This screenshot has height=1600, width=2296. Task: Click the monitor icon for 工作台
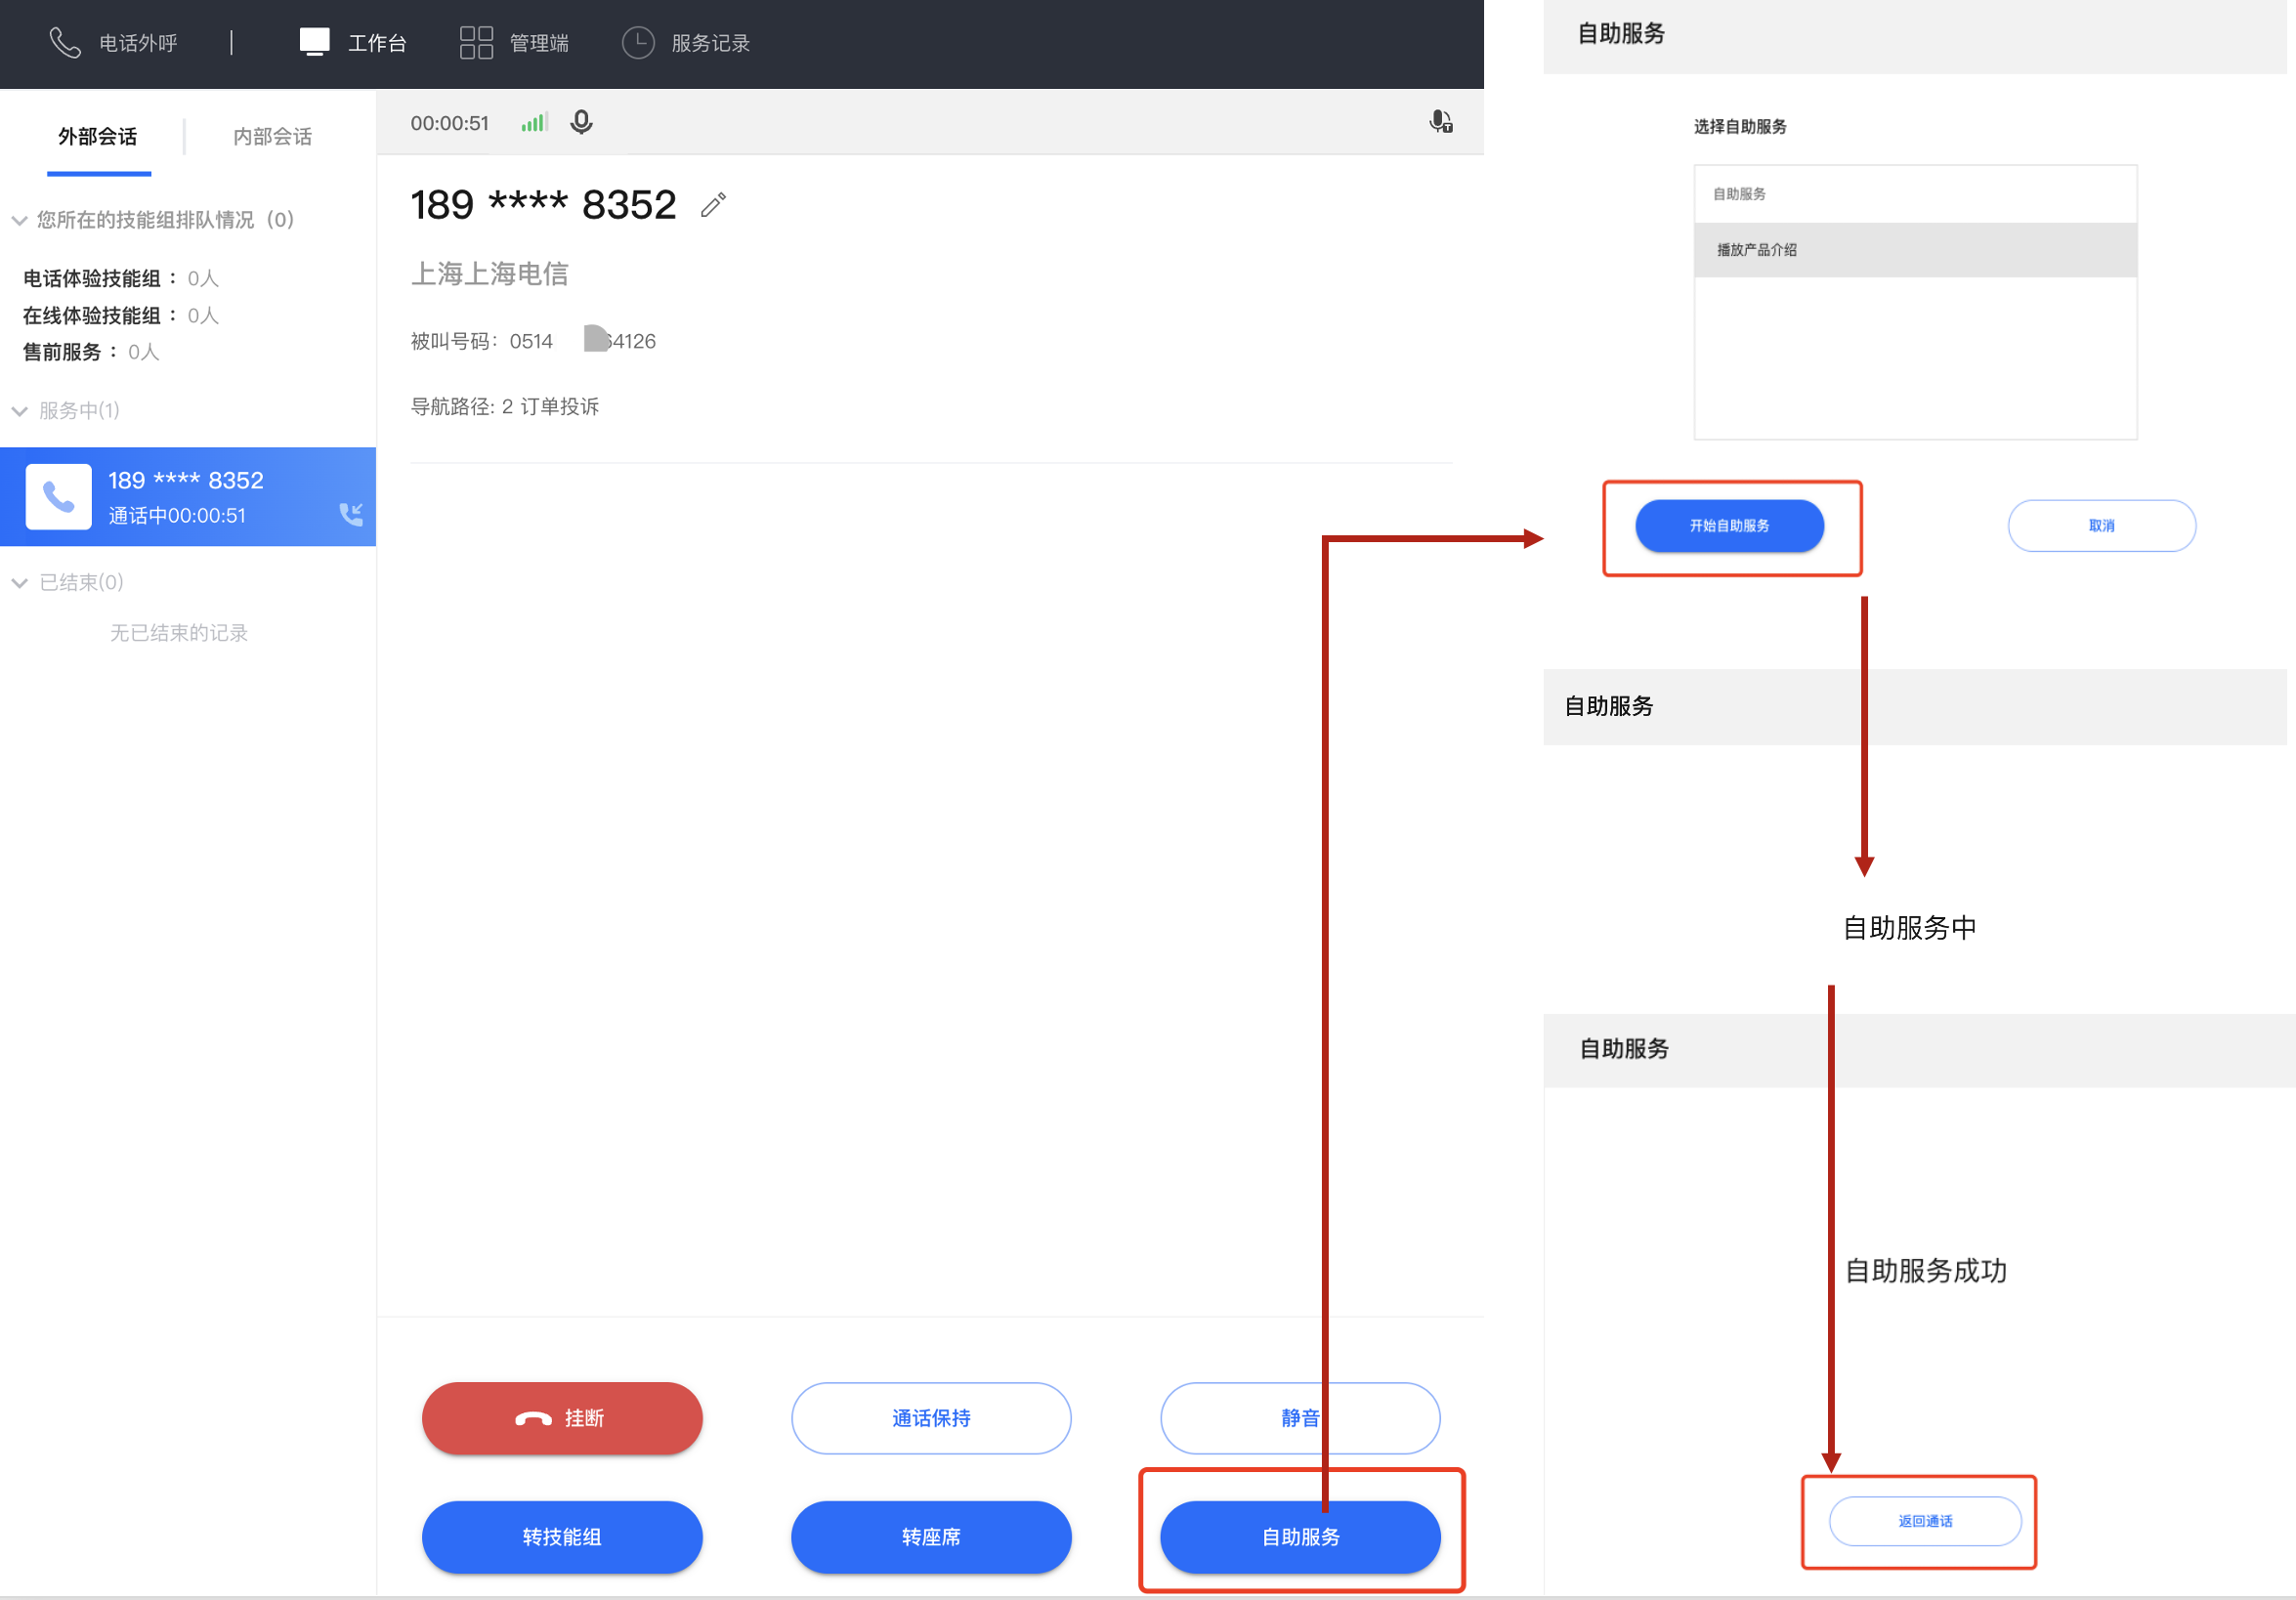314,43
